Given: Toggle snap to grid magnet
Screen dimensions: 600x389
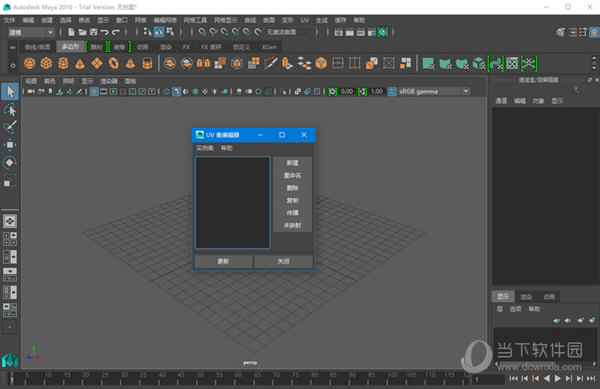Looking at the screenshot, I should (x=202, y=32).
